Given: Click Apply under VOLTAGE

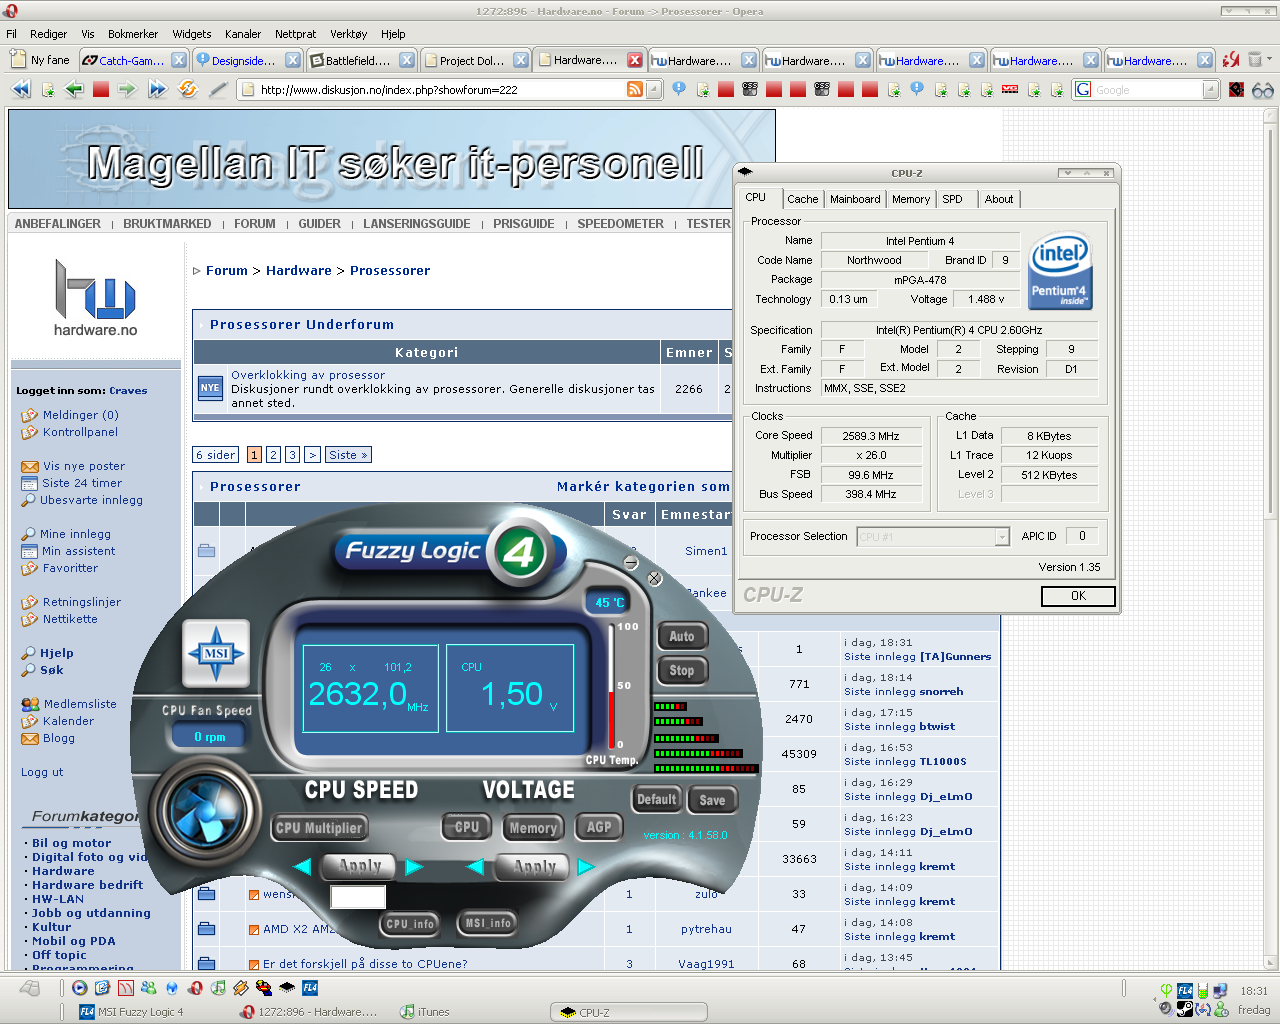Looking at the screenshot, I should (x=535, y=867).
